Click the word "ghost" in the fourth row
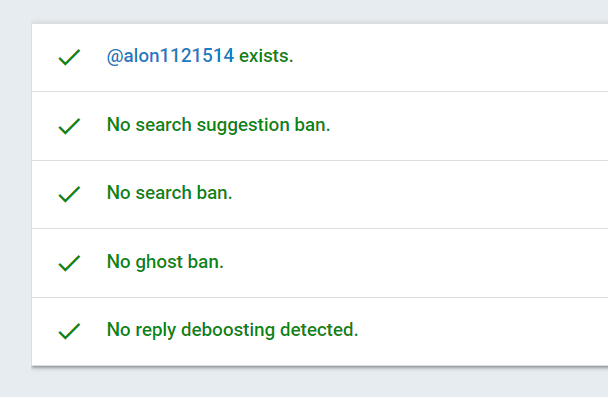The height and width of the screenshot is (397, 608). click(159, 262)
